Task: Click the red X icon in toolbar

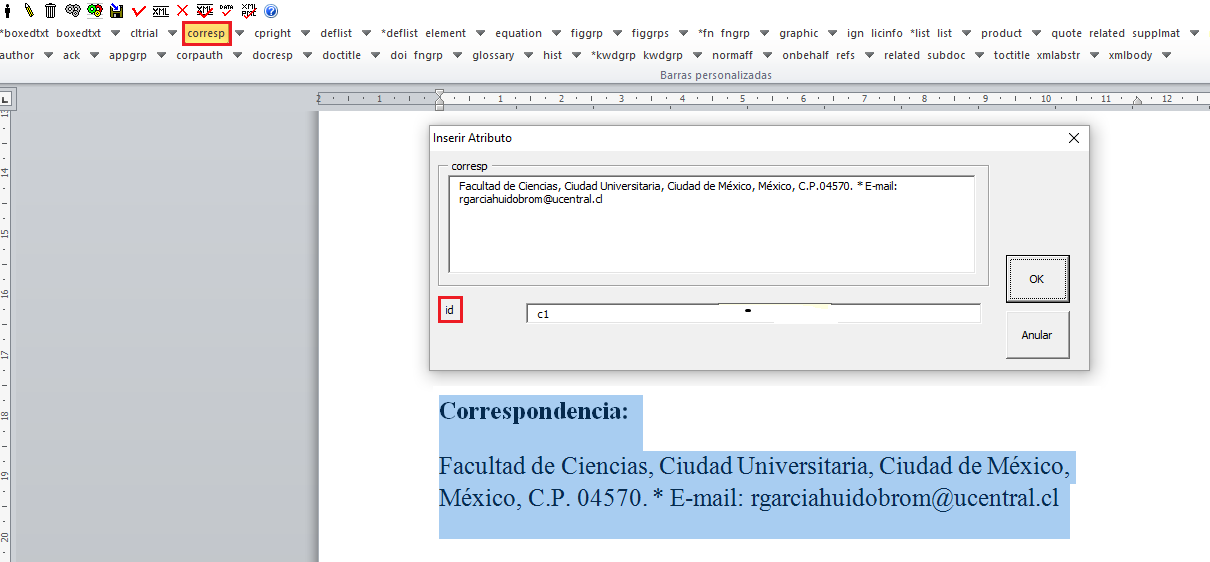Action: click(182, 10)
